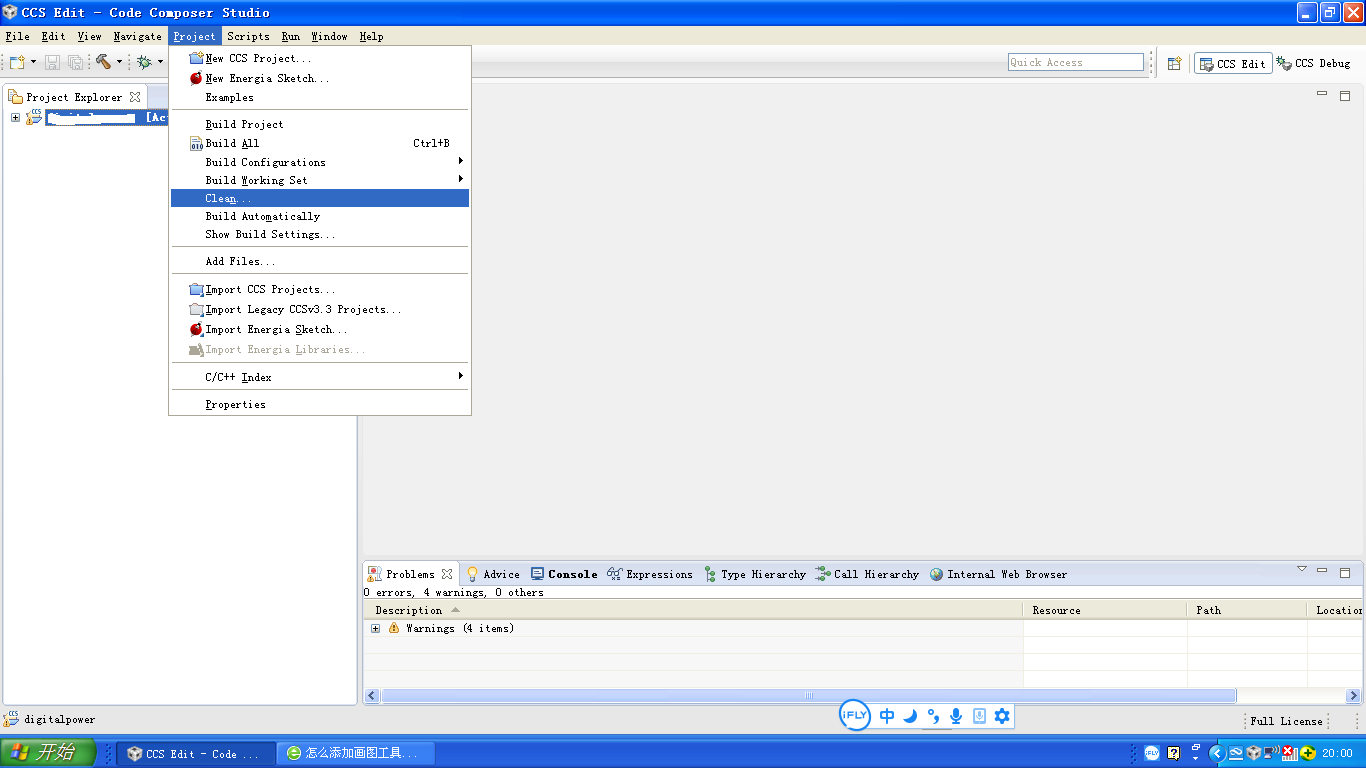The height and width of the screenshot is (768, 1366).
Task: Toggle Build Automatically option
Action: (320, 216)
